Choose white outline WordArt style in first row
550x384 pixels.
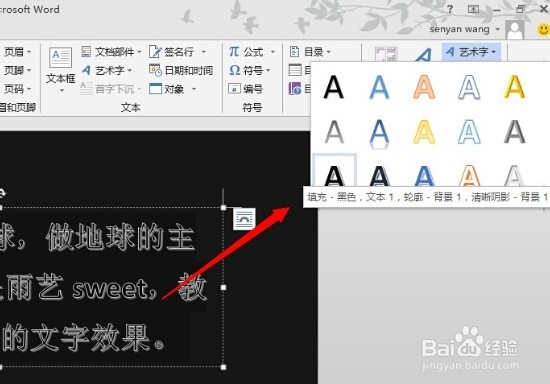click(469, 87)
